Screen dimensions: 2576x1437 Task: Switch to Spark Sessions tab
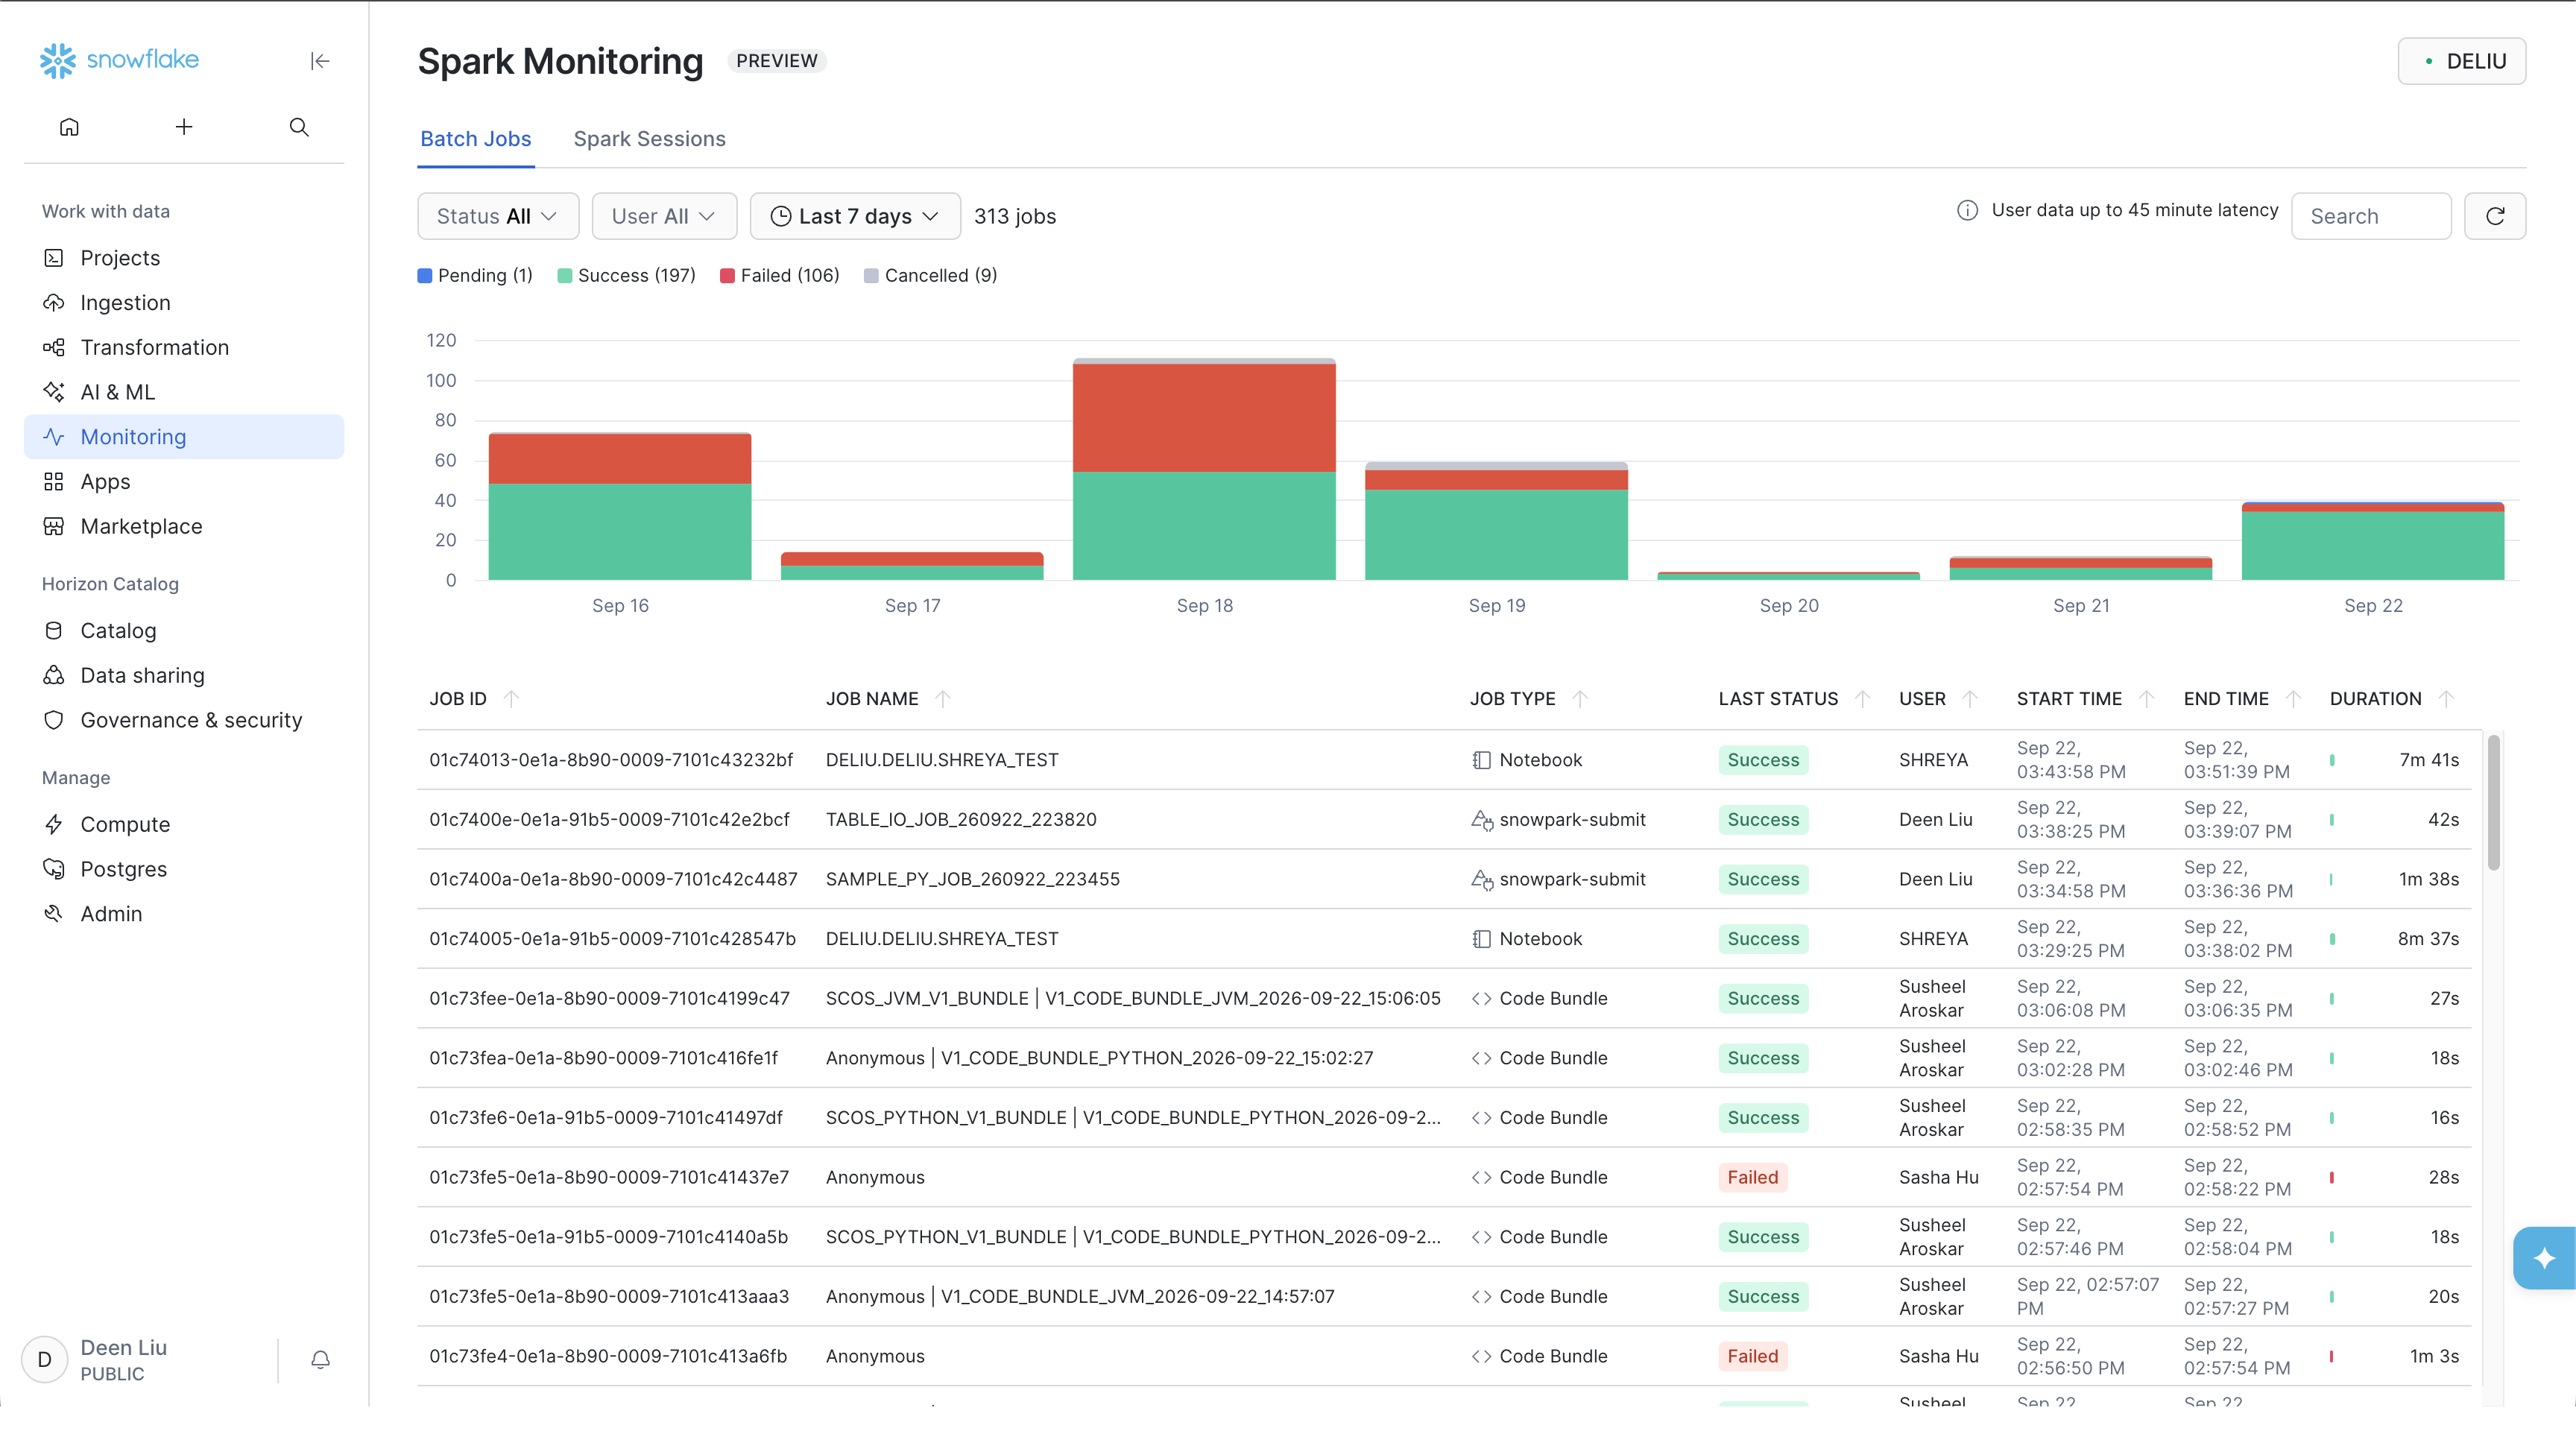tap(649, 139)
